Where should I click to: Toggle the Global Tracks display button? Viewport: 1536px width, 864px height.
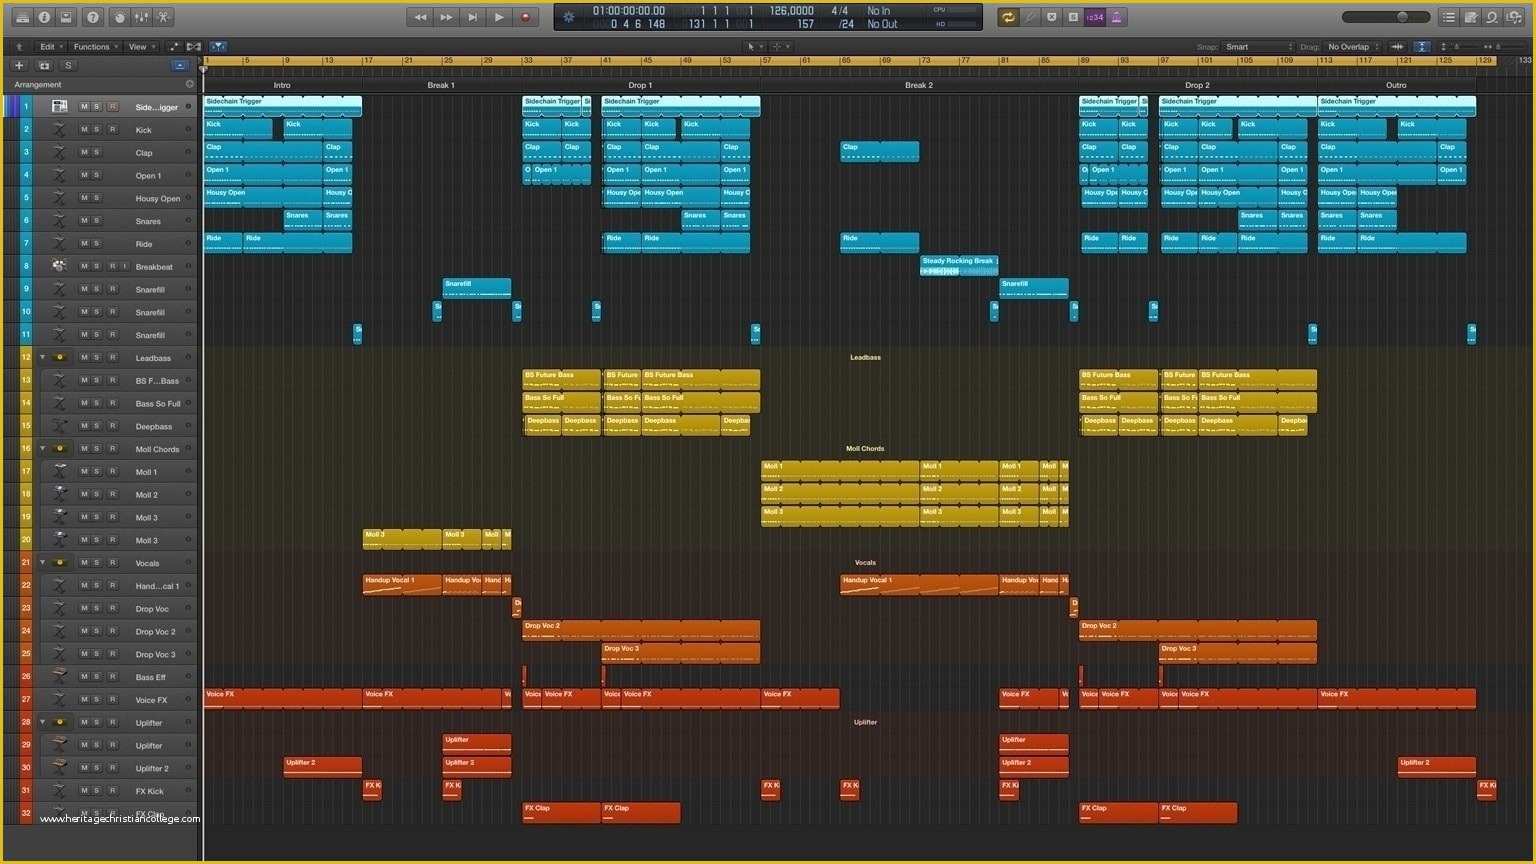[x=180, y=65]
